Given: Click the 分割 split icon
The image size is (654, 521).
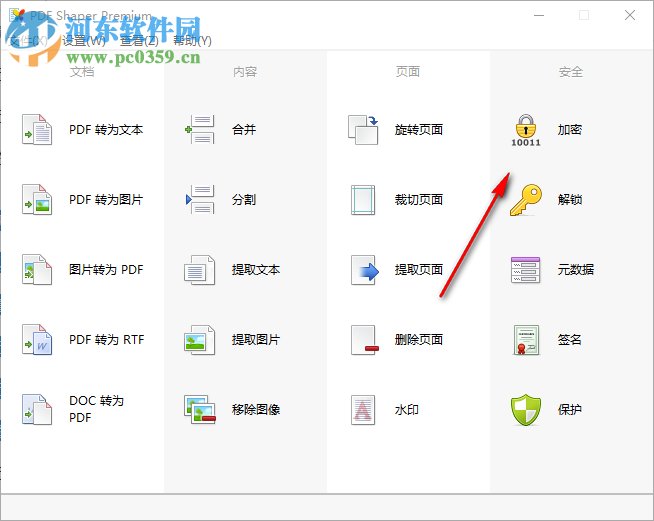Looking at the screenshot, I should 200,200.
